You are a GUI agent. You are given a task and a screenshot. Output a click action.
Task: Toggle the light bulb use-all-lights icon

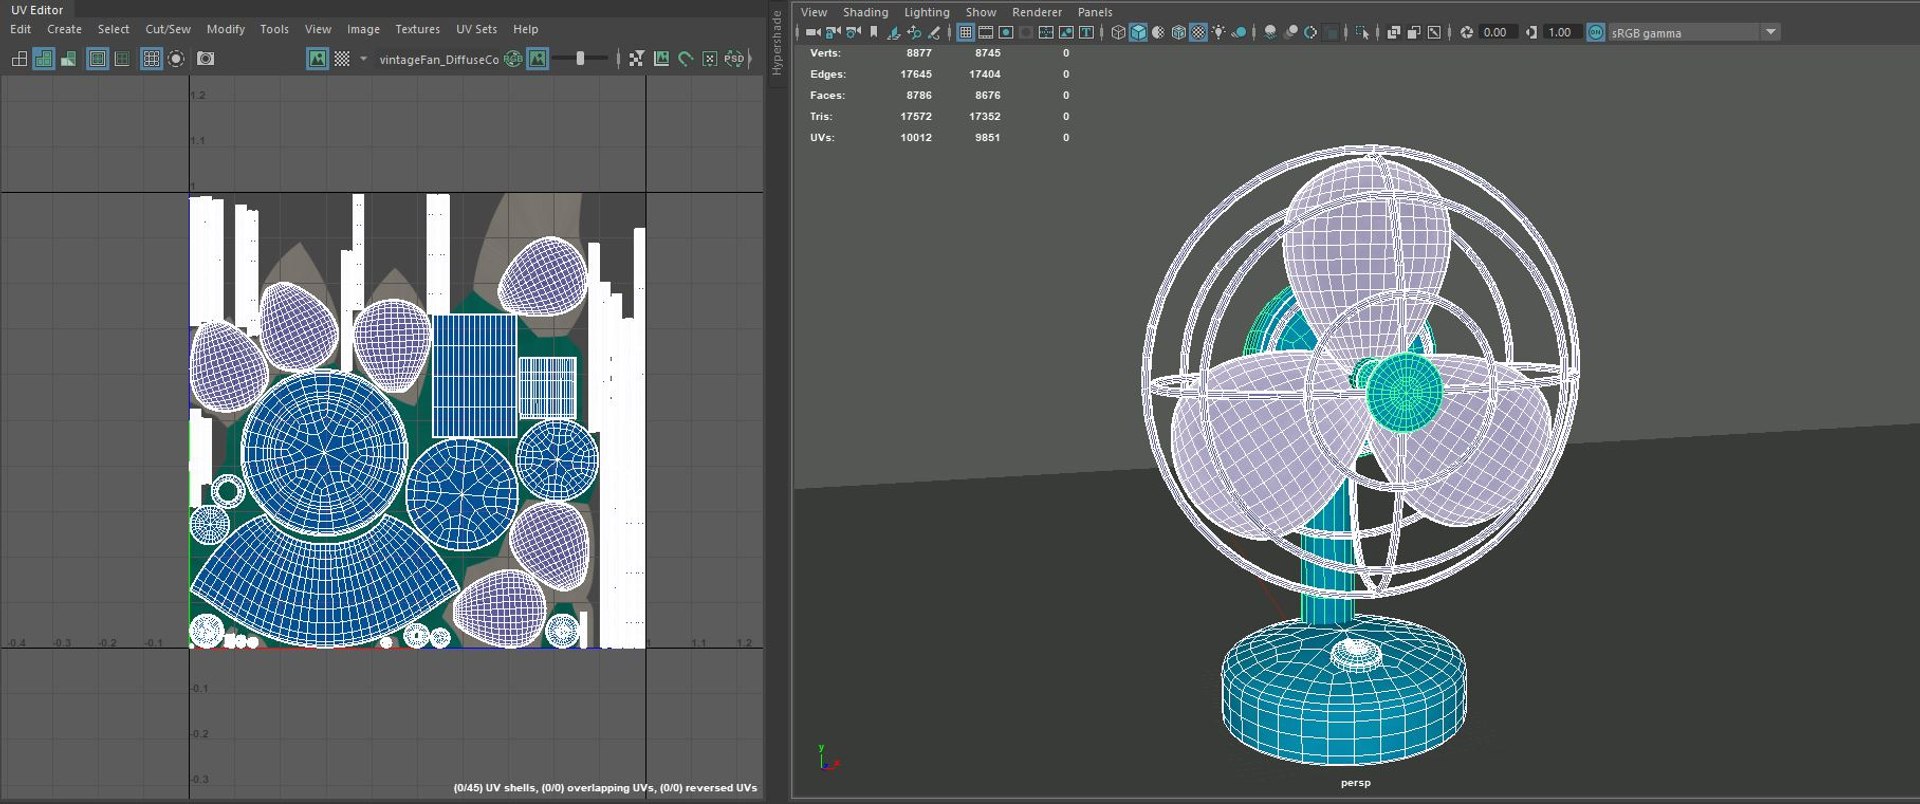click(x=1218, y=32)
